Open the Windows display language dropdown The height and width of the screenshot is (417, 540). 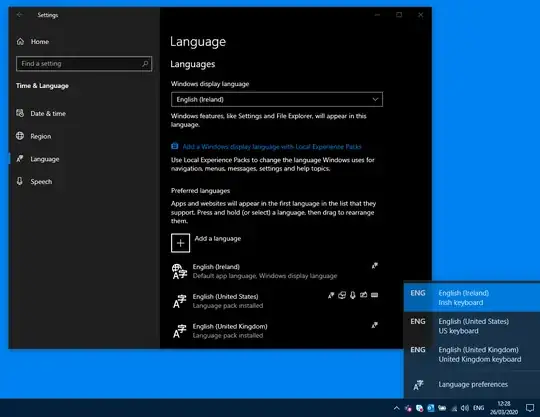277,100
